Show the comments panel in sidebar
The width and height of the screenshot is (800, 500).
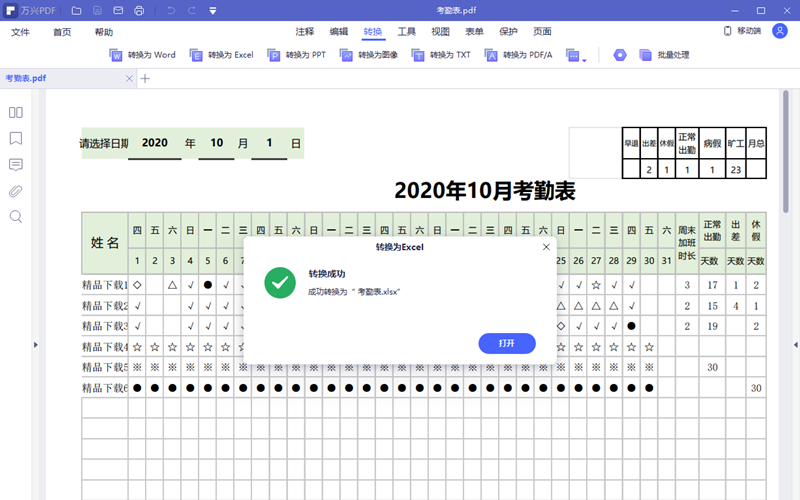(x=16, y=165)
